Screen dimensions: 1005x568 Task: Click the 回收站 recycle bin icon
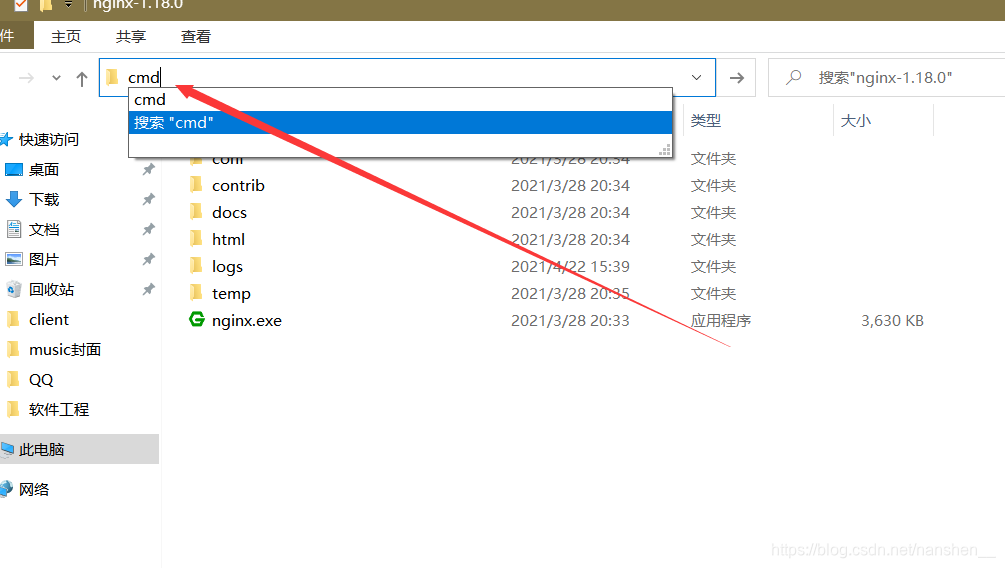pyautogui.click(x=13, y=289)
